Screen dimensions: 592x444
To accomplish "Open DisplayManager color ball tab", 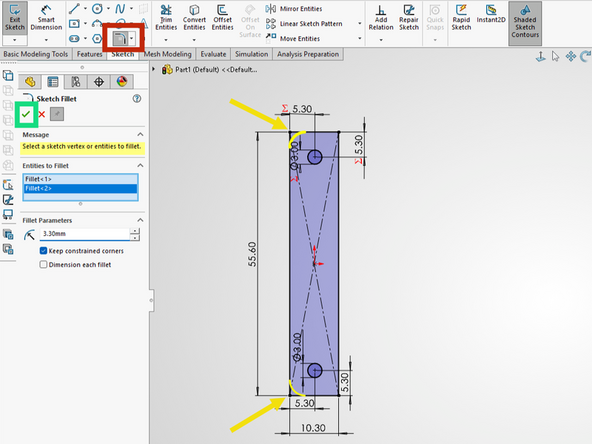I will pos(122,82).
